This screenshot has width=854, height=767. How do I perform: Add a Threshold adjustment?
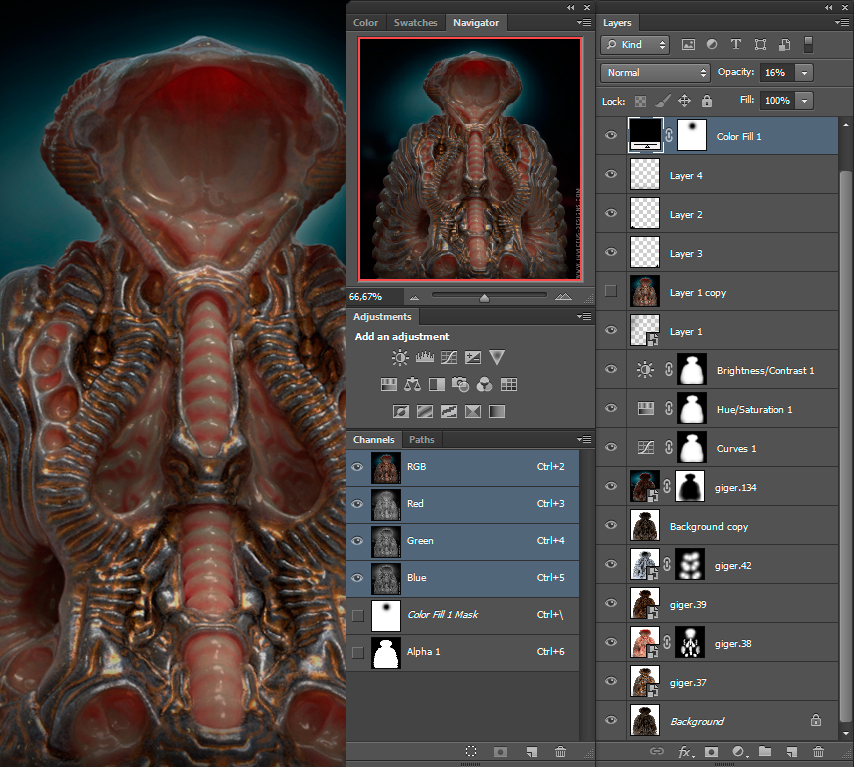pos(449,411)
